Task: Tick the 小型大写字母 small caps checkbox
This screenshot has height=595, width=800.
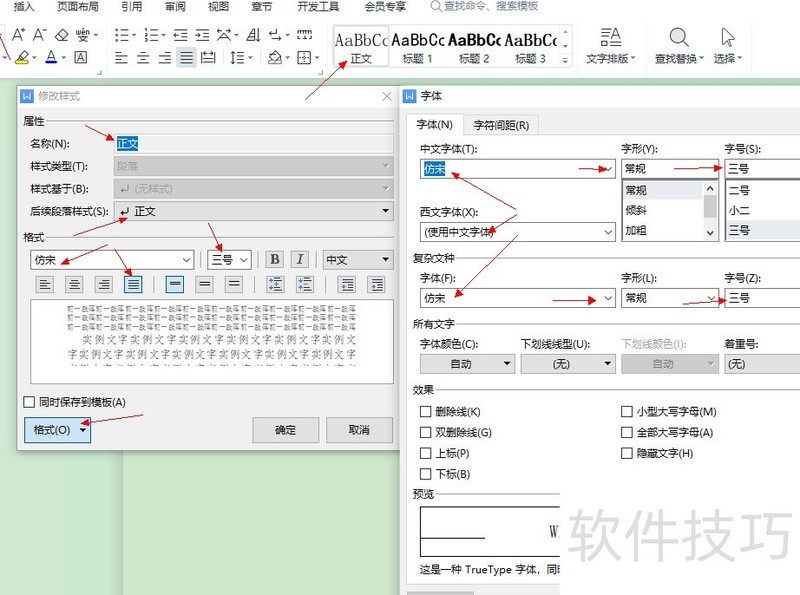Action: pos(627,412)
